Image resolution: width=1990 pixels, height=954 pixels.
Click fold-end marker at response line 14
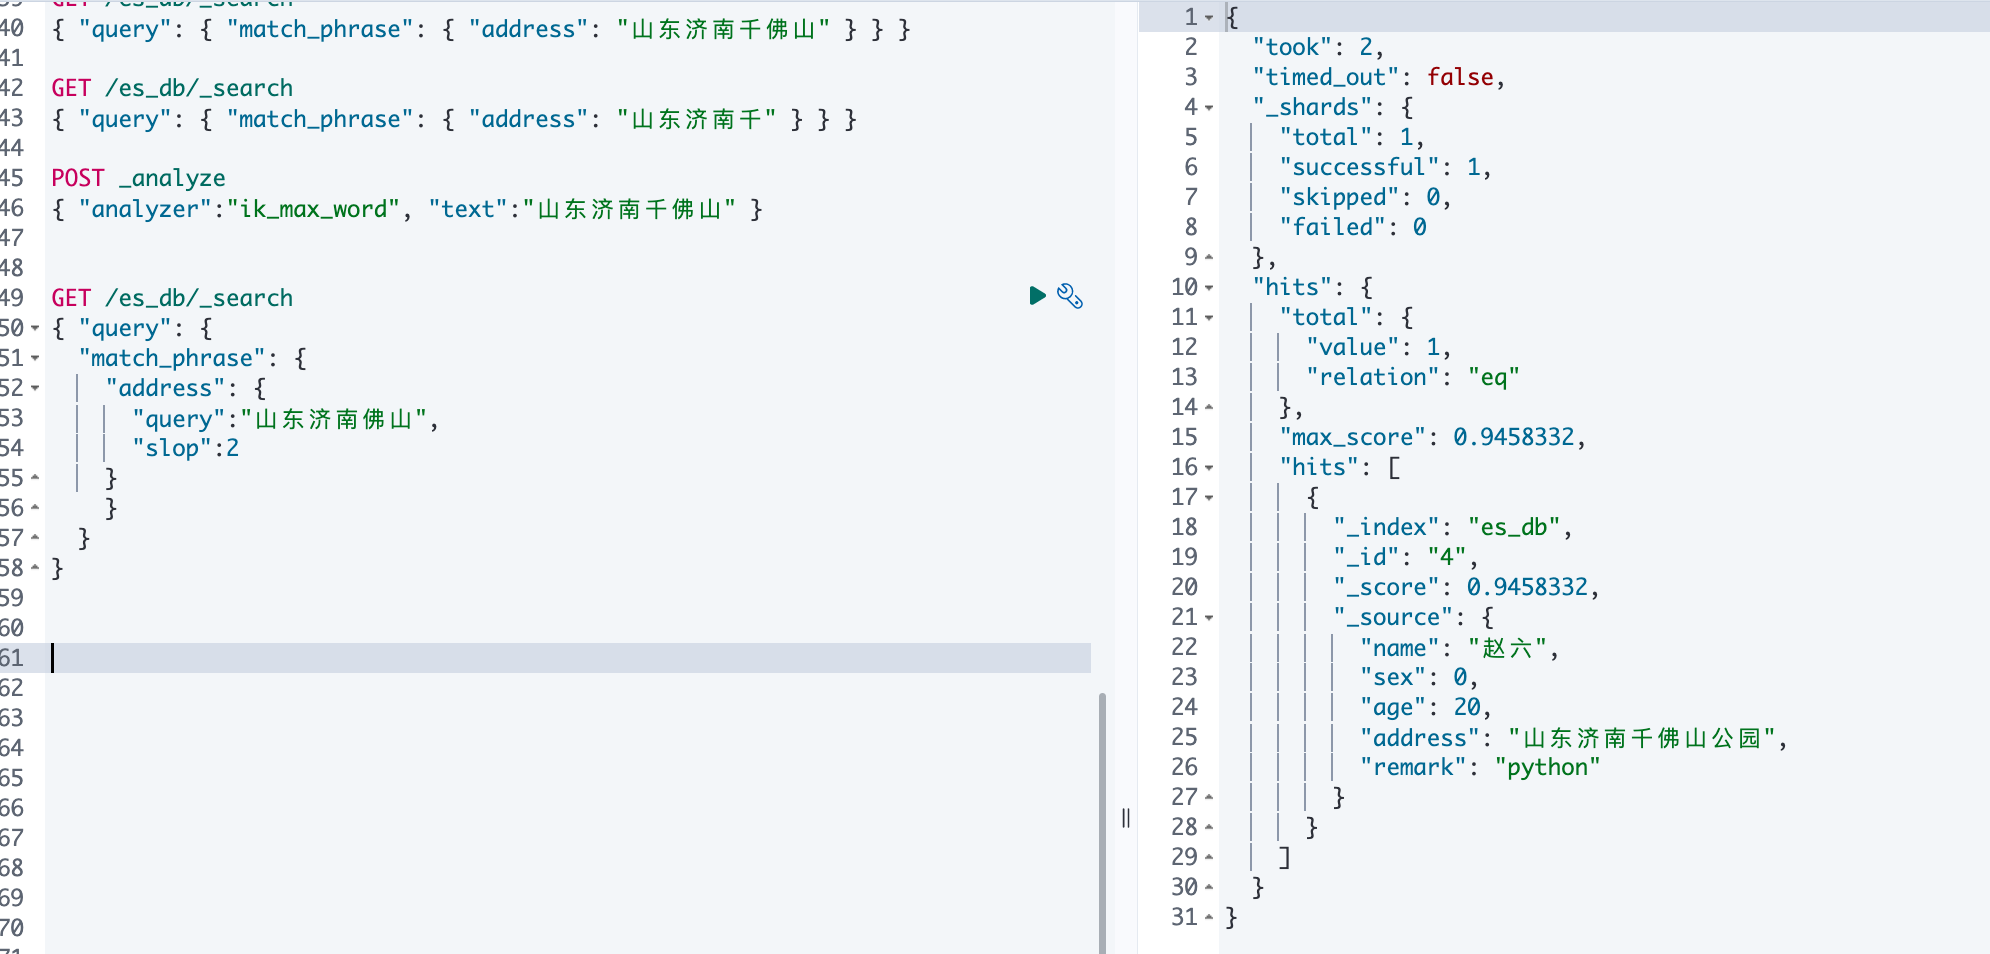point(1209,407)
